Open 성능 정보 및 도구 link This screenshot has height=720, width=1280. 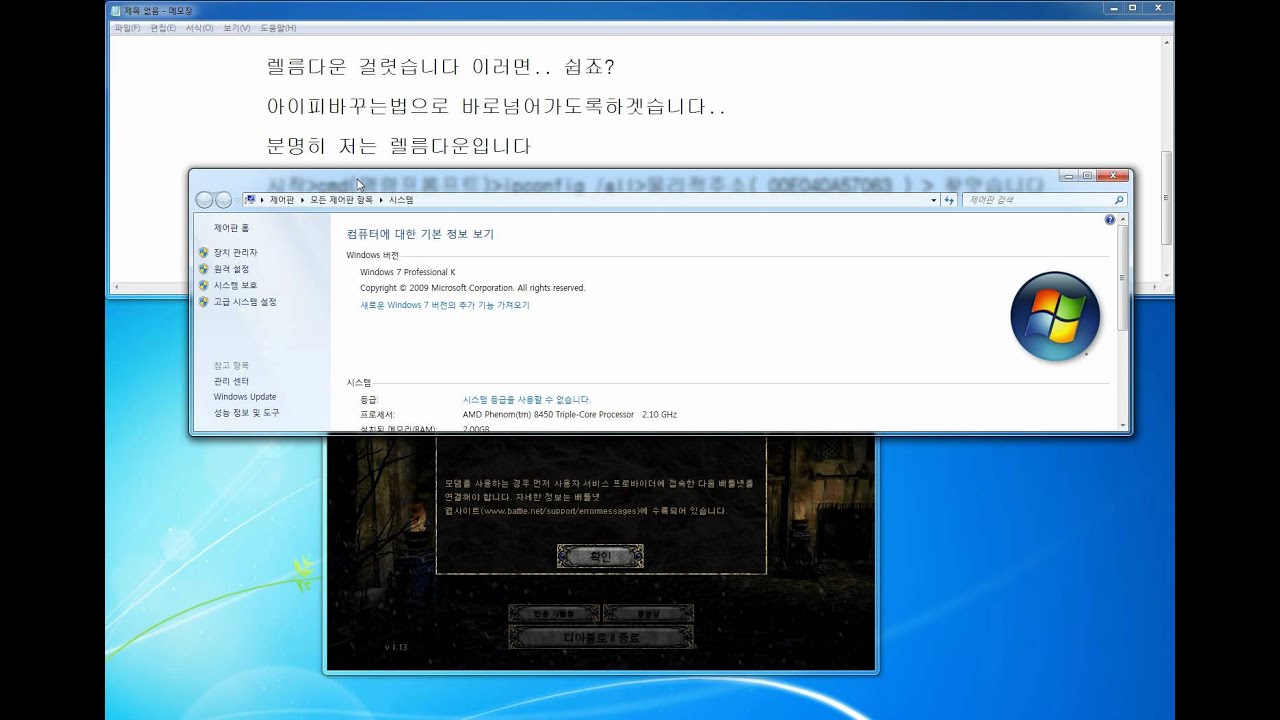[x=246, y=413]
